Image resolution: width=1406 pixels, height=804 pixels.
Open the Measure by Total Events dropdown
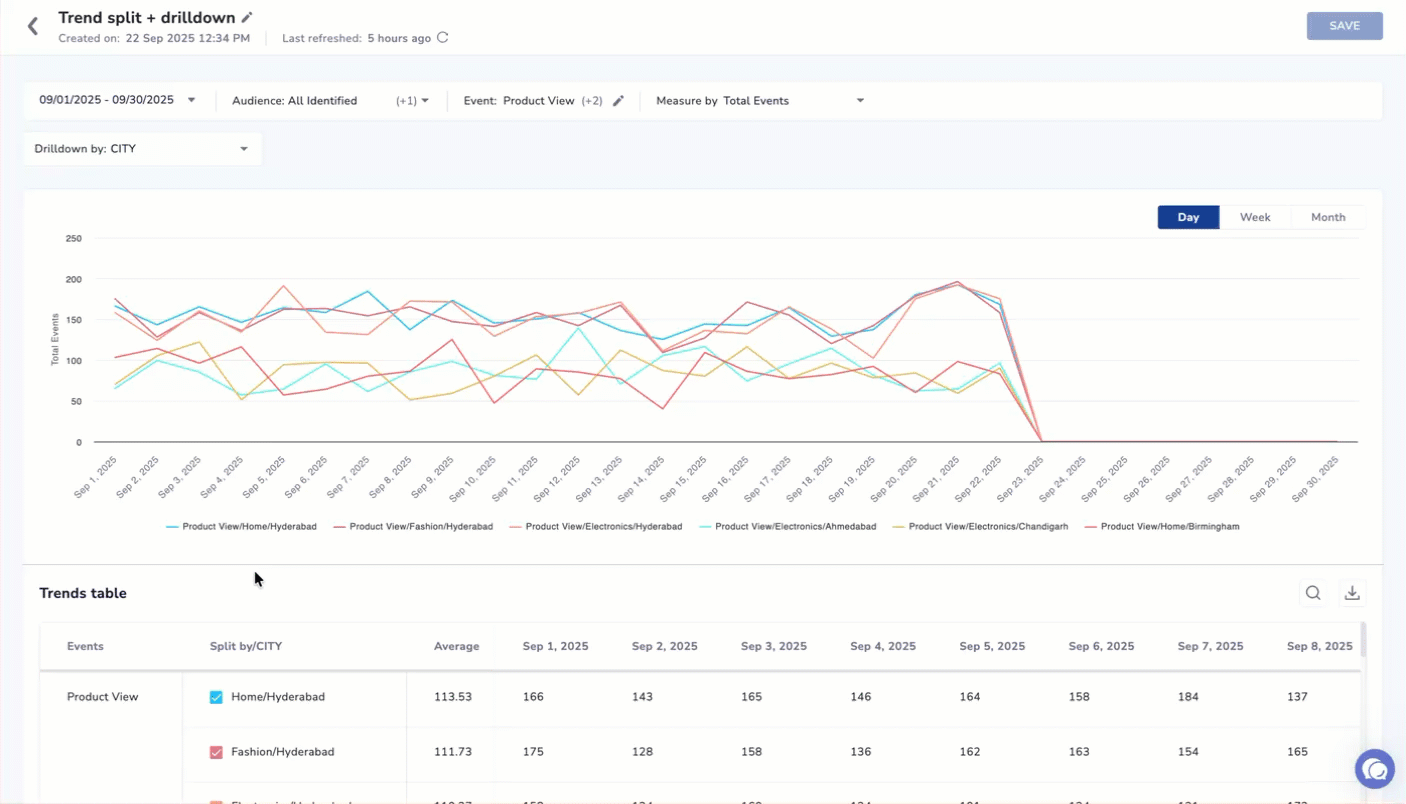(x=860, y=101)
